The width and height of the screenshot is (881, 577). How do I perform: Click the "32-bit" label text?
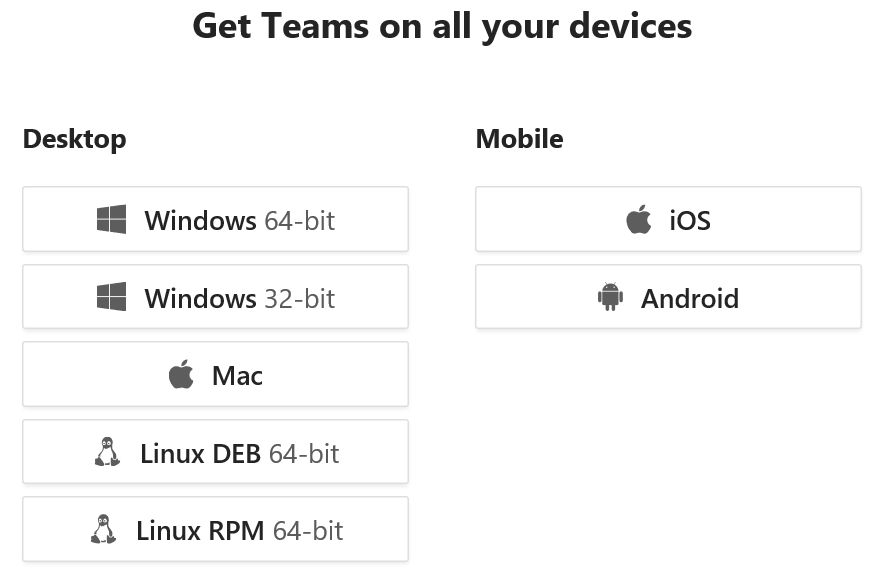(x=299, y=298)
